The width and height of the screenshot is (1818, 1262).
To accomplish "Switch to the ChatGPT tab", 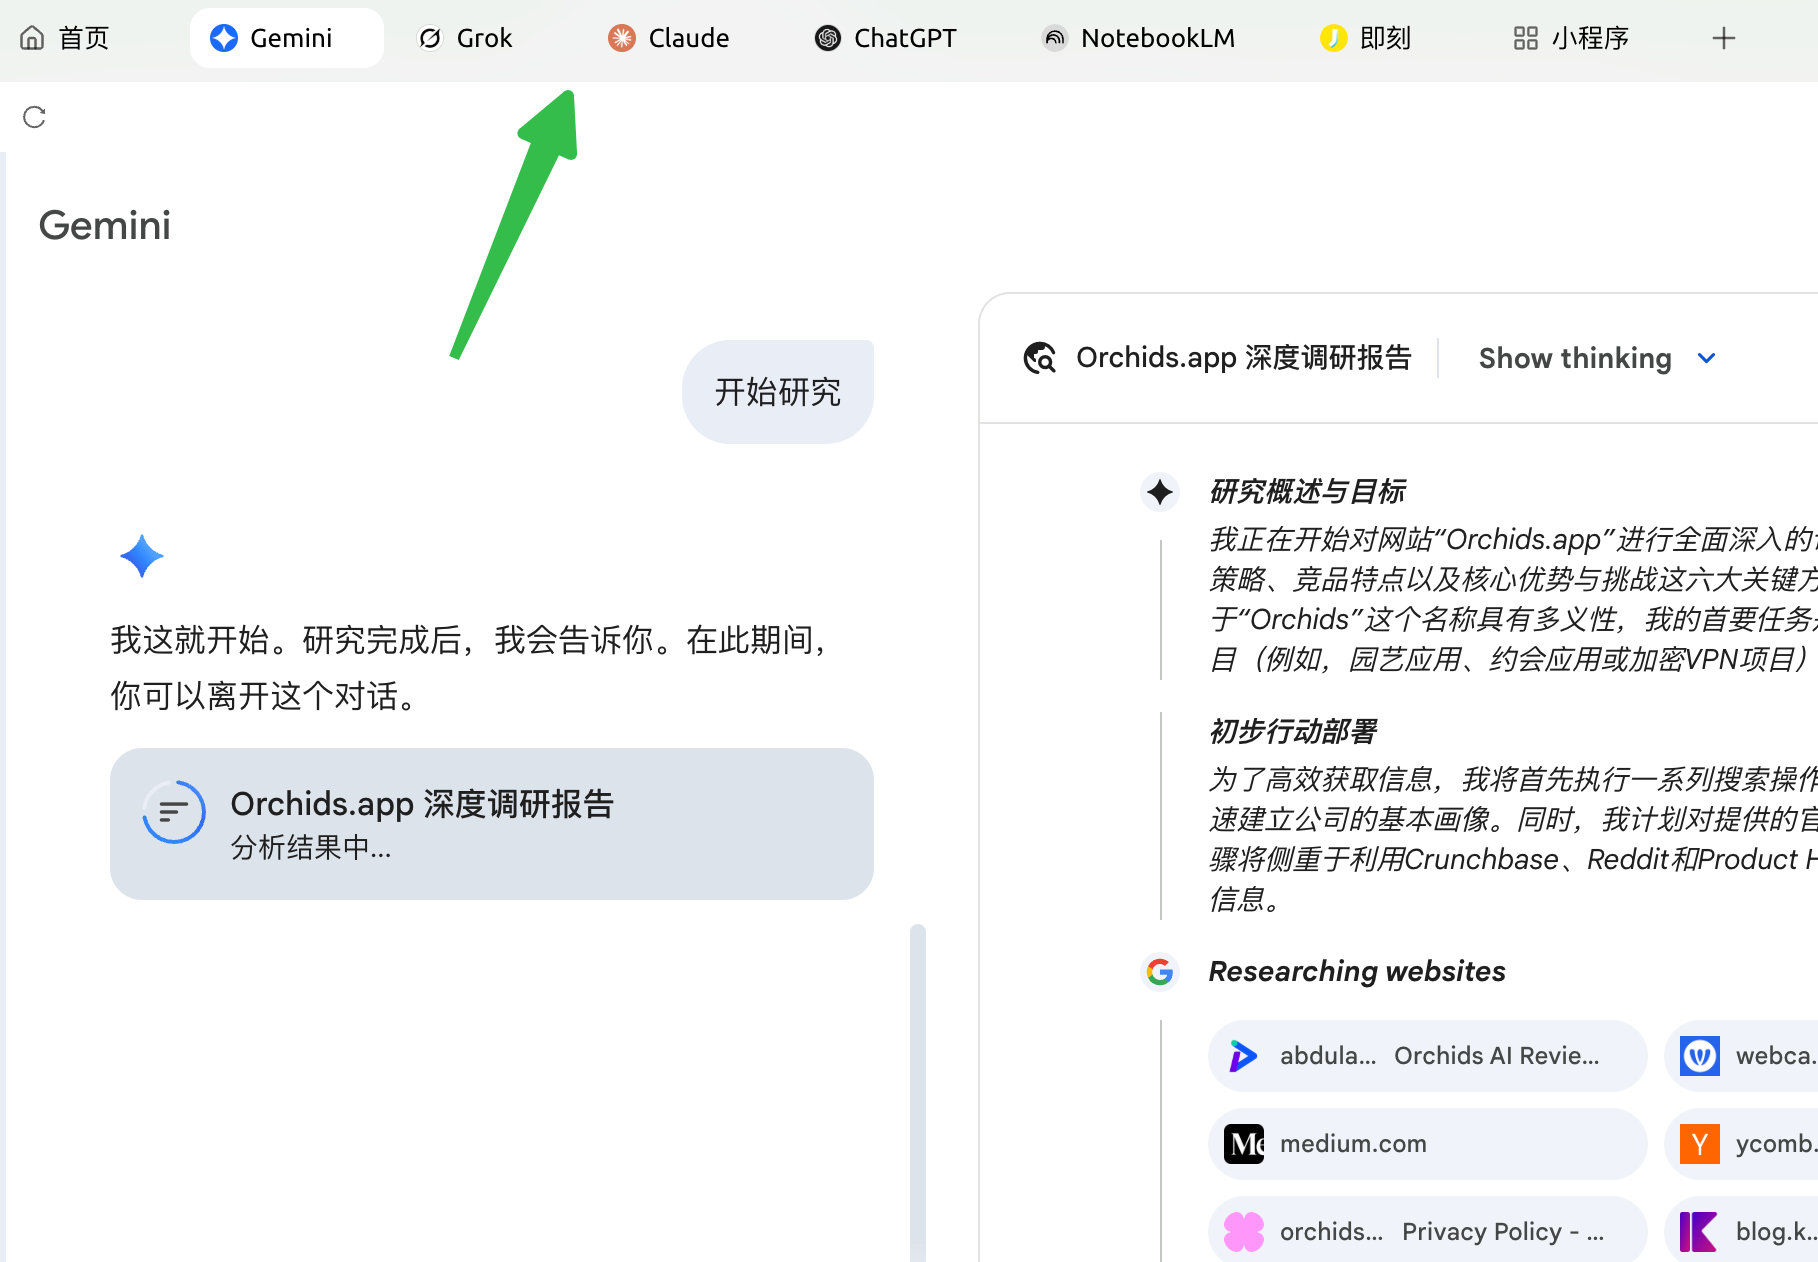I will coord(886,38).
